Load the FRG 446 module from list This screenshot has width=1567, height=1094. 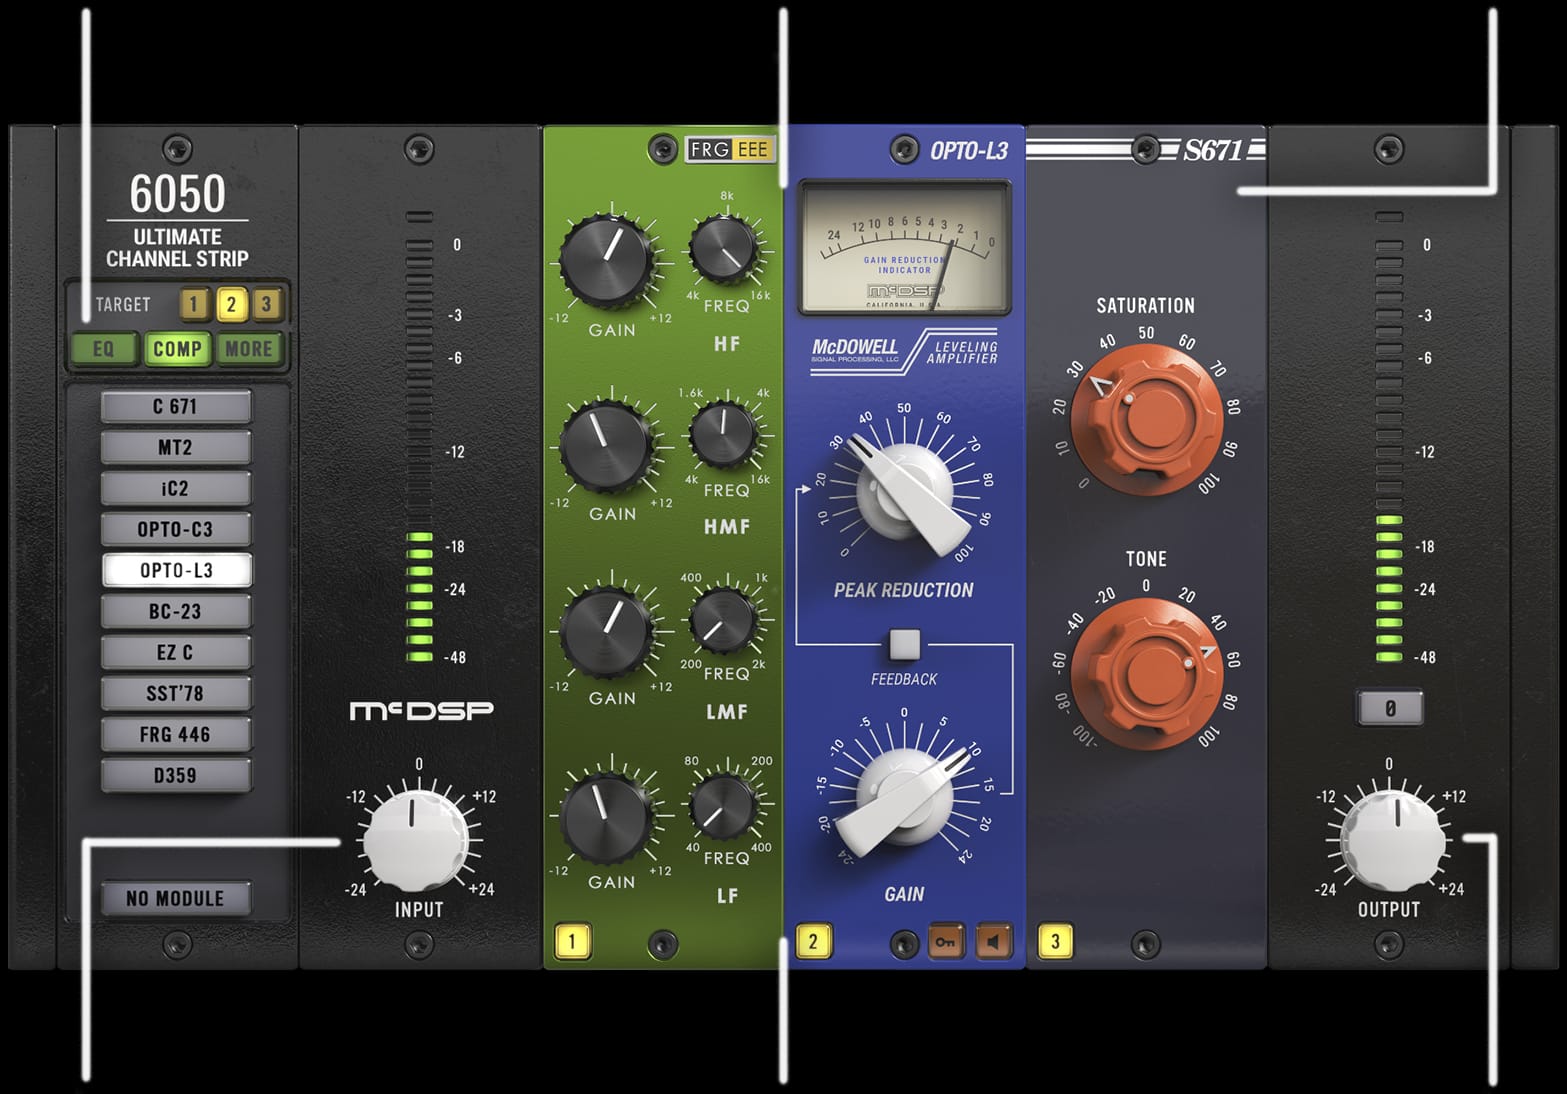click(x=175, y=735)
